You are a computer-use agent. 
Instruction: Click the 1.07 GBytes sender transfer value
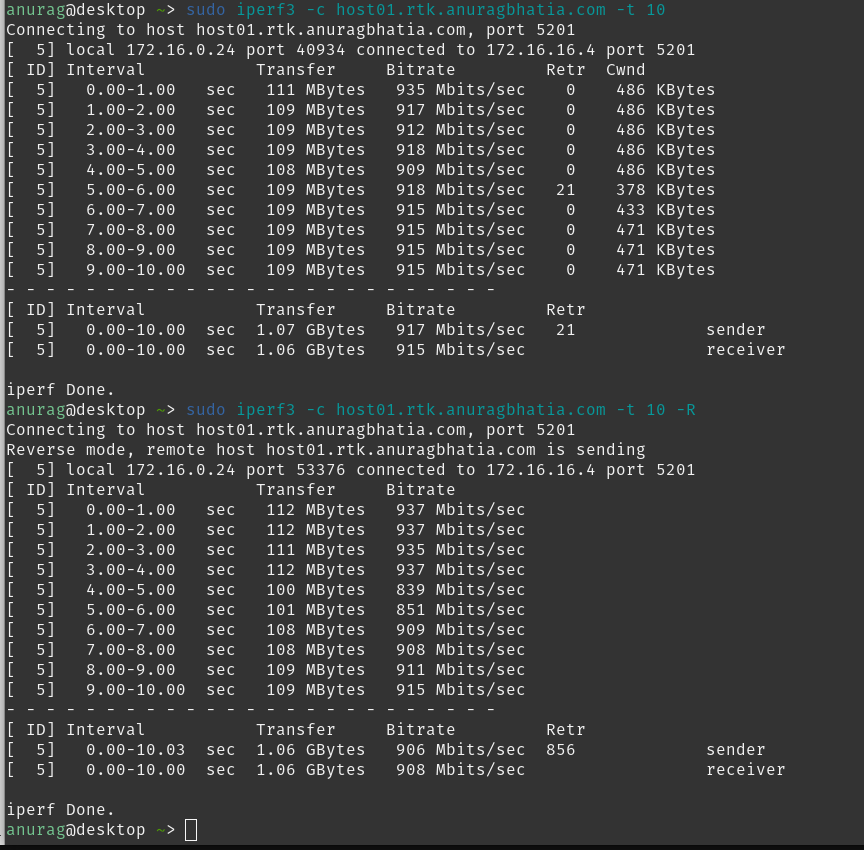(311, 330)
